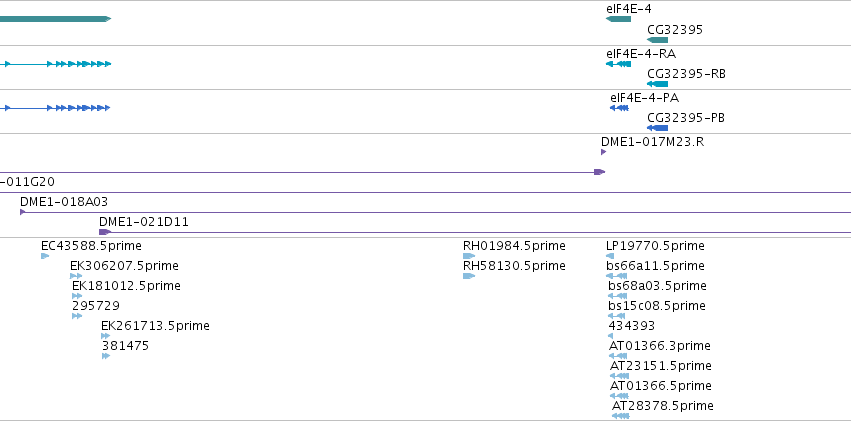
Task: Click the bs68a03.5prime label
Action: (x=657, y=286)
